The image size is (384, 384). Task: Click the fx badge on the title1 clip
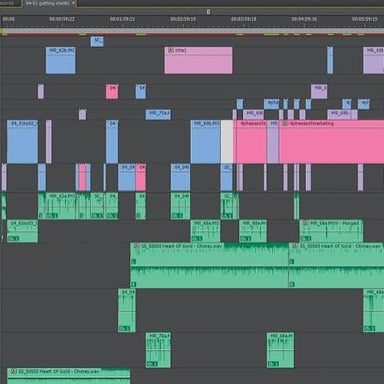pos(171,50)
